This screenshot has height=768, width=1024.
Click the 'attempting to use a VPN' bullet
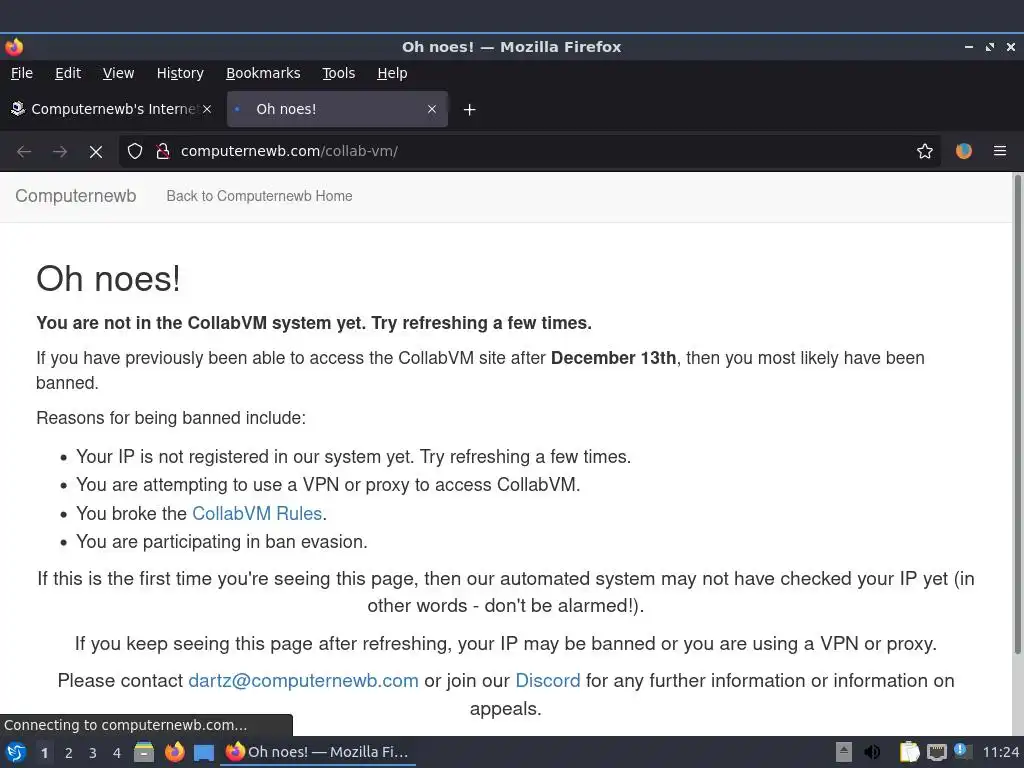[328, 485]
